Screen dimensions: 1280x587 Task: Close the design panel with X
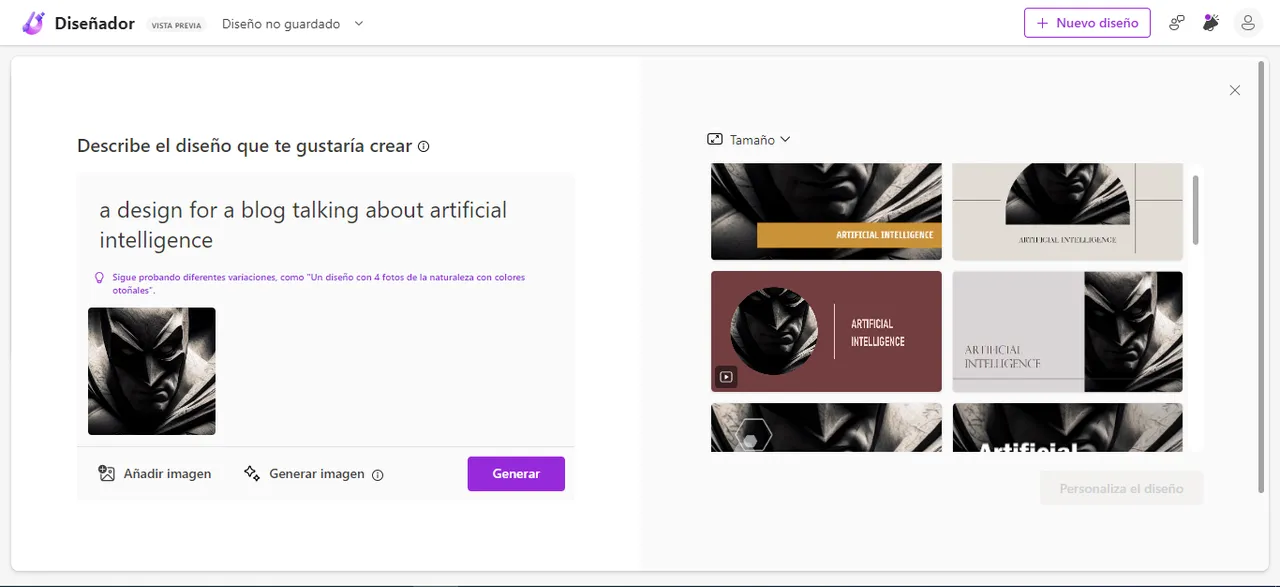(x=1235, y=90)
